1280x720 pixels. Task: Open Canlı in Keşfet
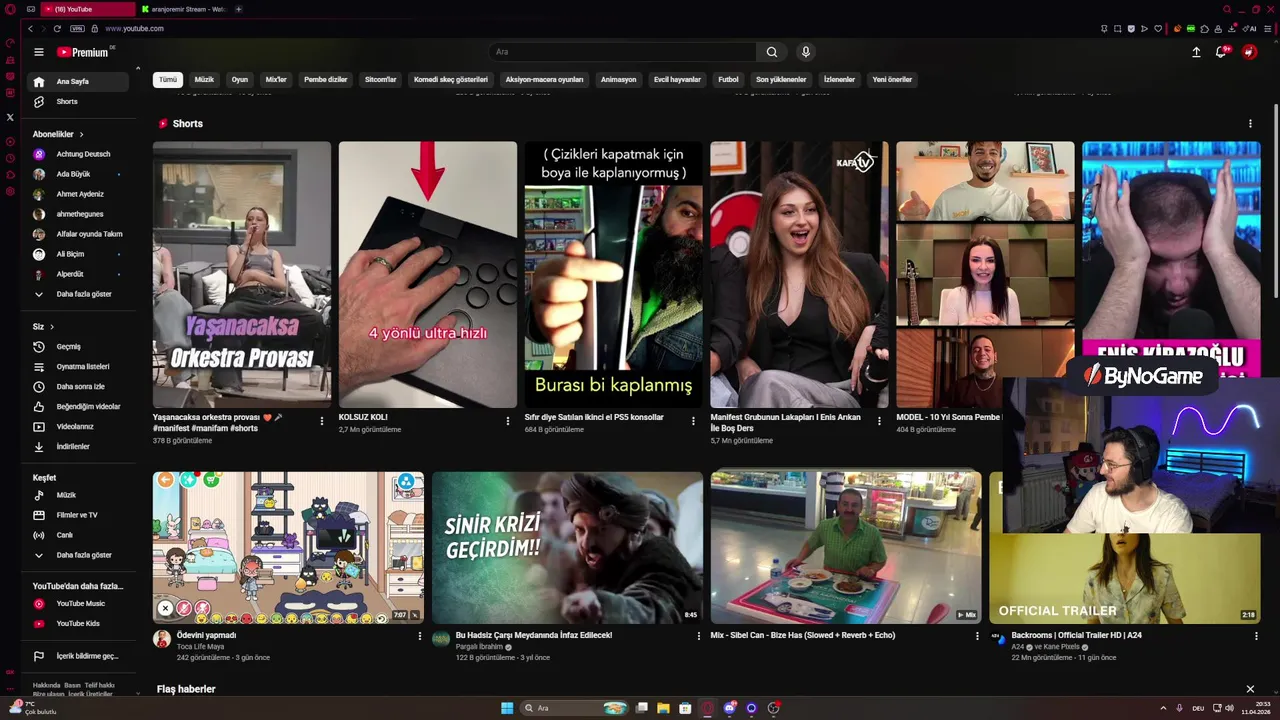coord(80,535)
